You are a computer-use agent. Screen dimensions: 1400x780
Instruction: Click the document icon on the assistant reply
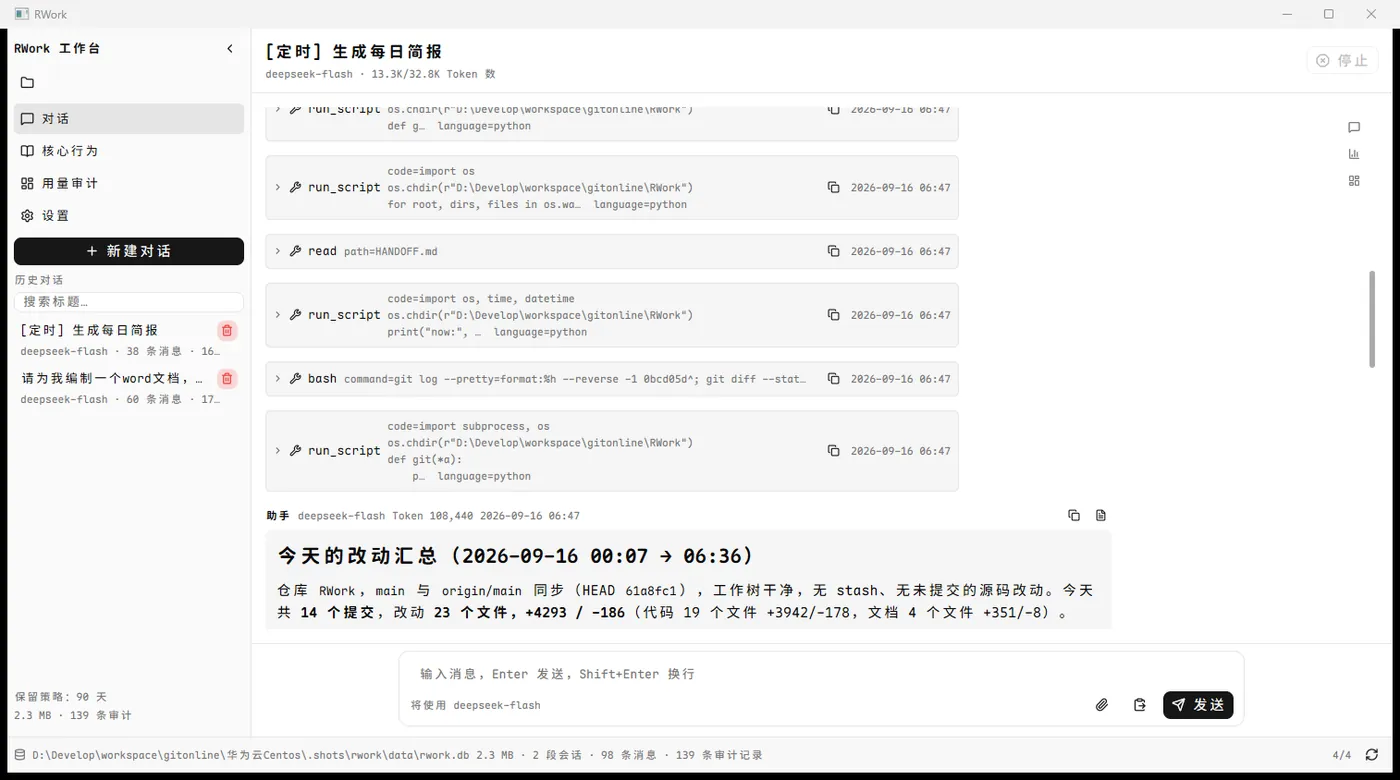1101,515
